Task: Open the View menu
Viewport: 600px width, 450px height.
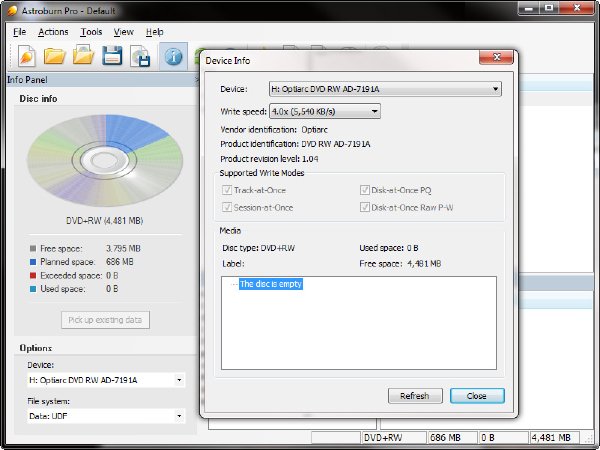Action: click(x=123, y=32)
